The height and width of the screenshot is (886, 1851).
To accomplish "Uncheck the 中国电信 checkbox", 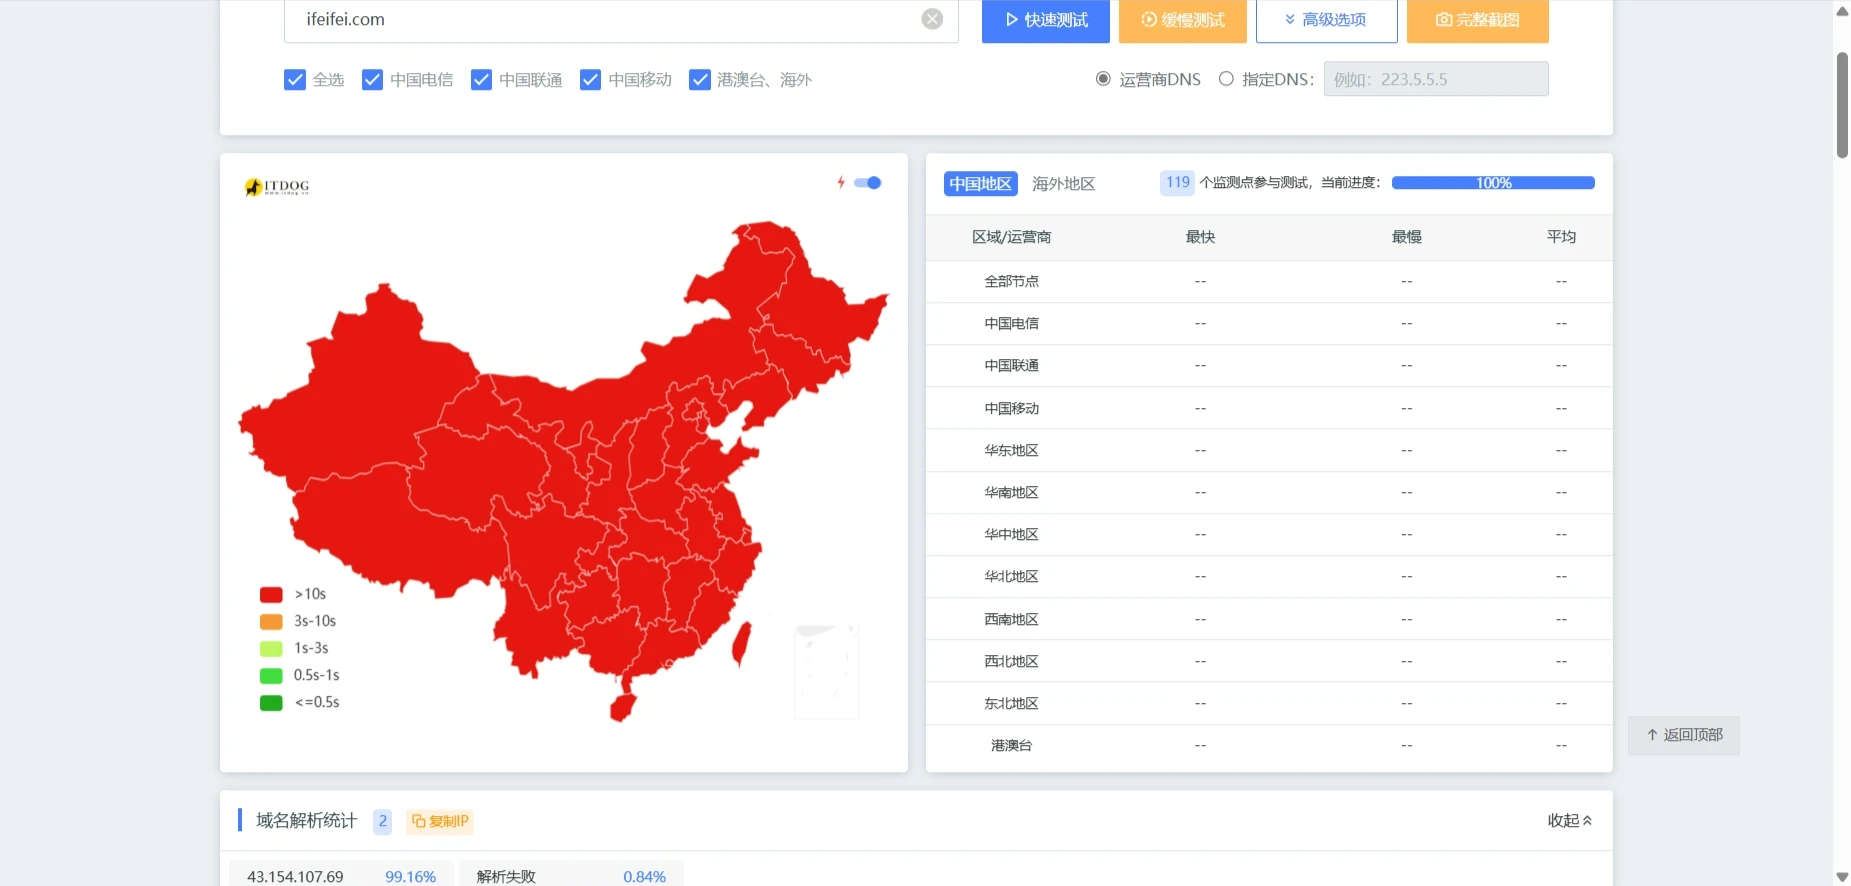I will pyautogui.click(x=373, y=80).
